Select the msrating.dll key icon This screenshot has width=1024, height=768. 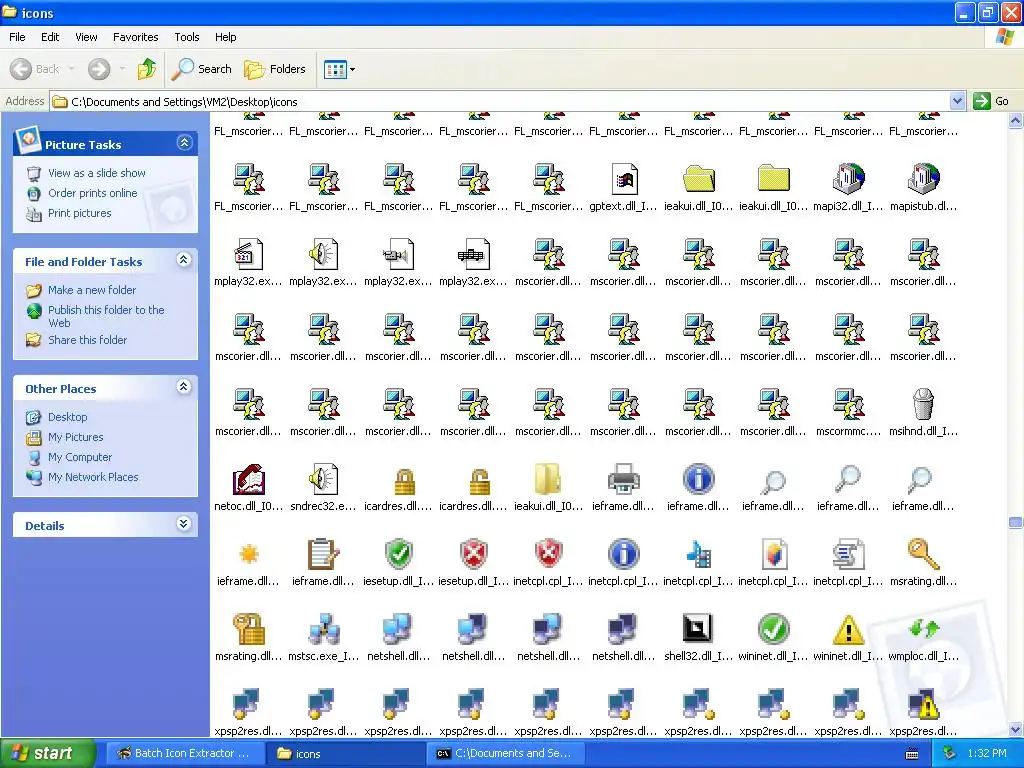(923, 554)
